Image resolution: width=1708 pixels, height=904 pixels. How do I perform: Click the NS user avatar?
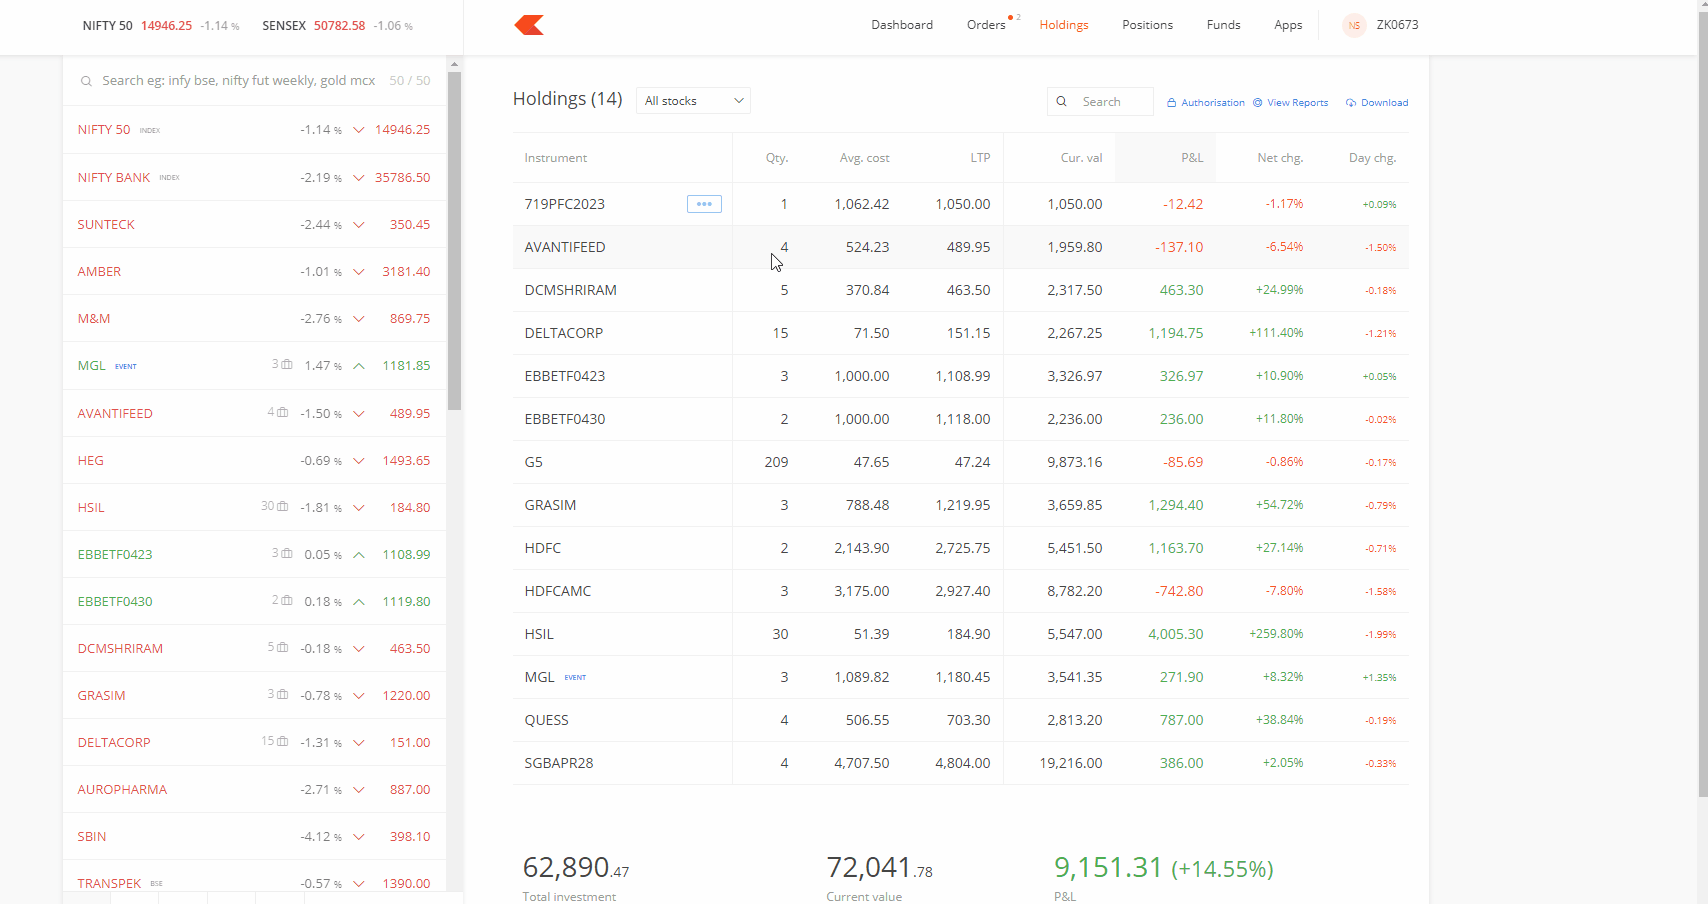click(x=1354, y=25)
